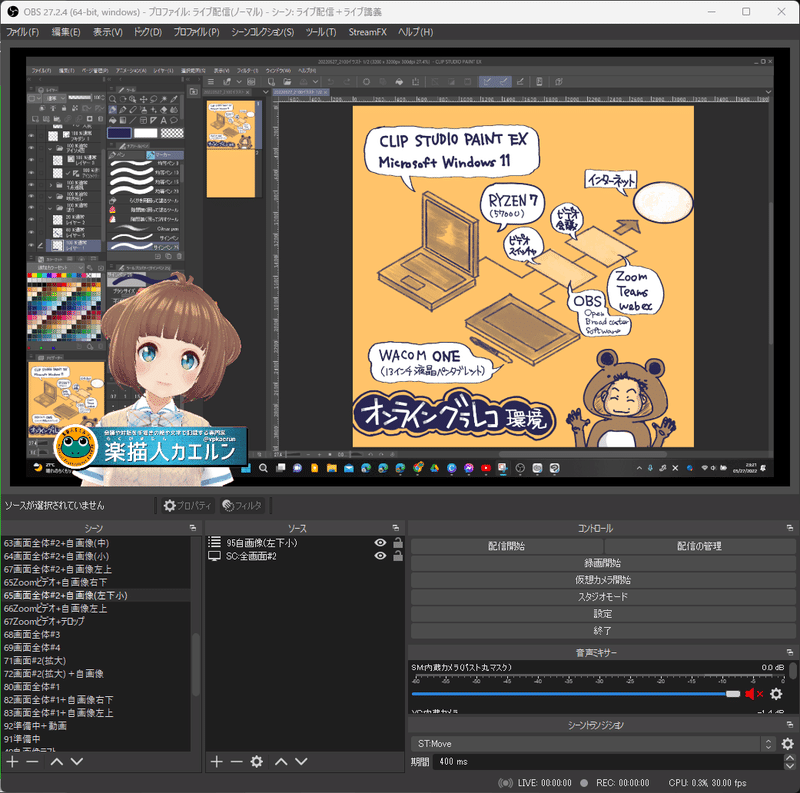Hide the SC:全画面#2 source
Image resolution: width=800 pixels, height=793 pixels.
(x=380, y=556)
